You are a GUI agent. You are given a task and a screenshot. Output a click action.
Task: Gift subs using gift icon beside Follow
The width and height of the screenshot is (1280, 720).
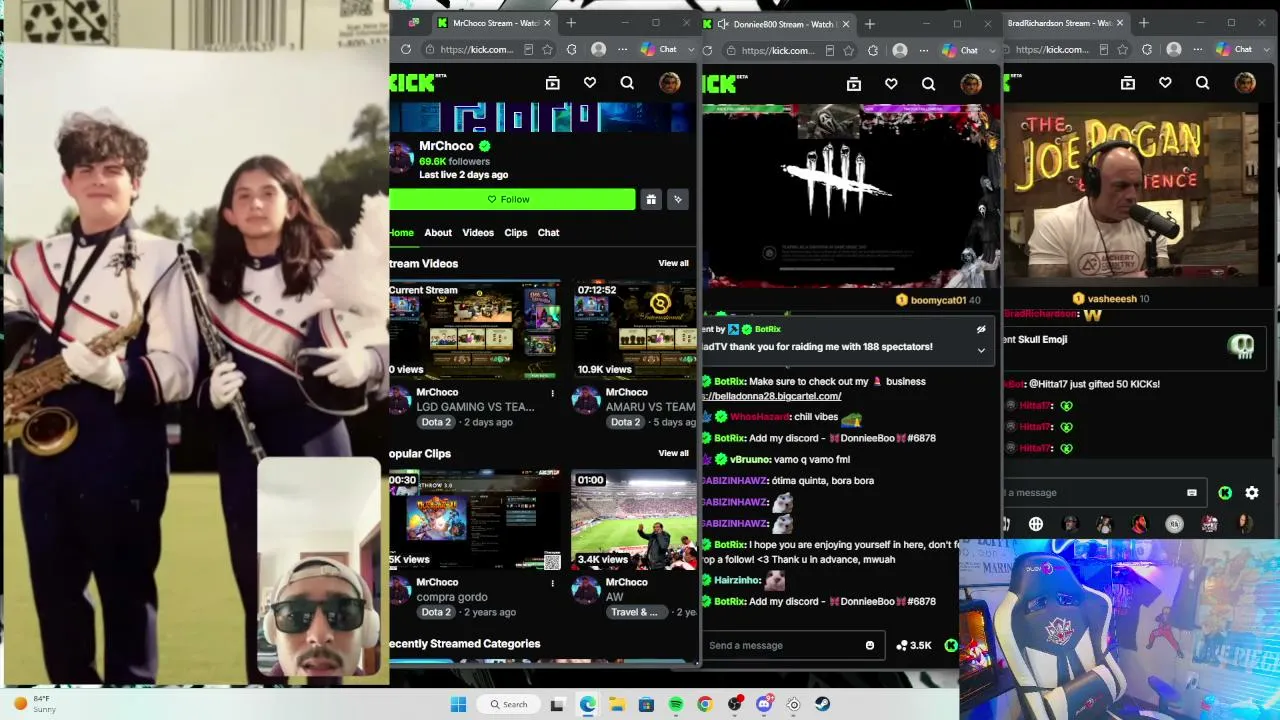[x=651, y=199]
